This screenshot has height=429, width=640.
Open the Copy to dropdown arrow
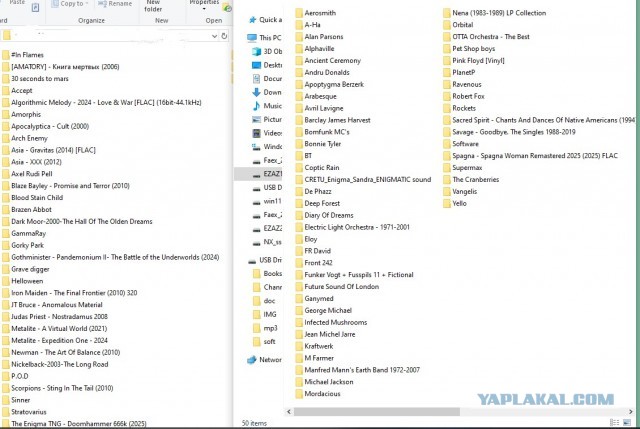click(x=87, y=4)
